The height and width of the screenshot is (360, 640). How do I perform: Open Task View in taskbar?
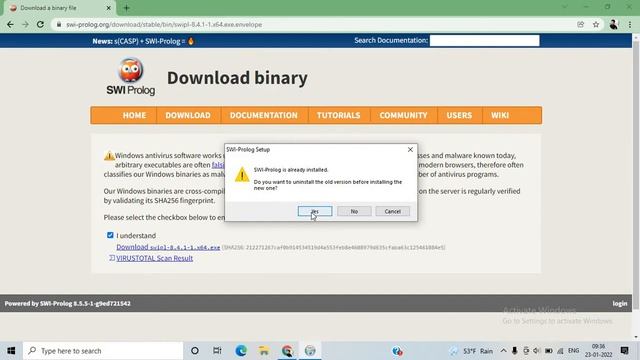pos(217,351)
